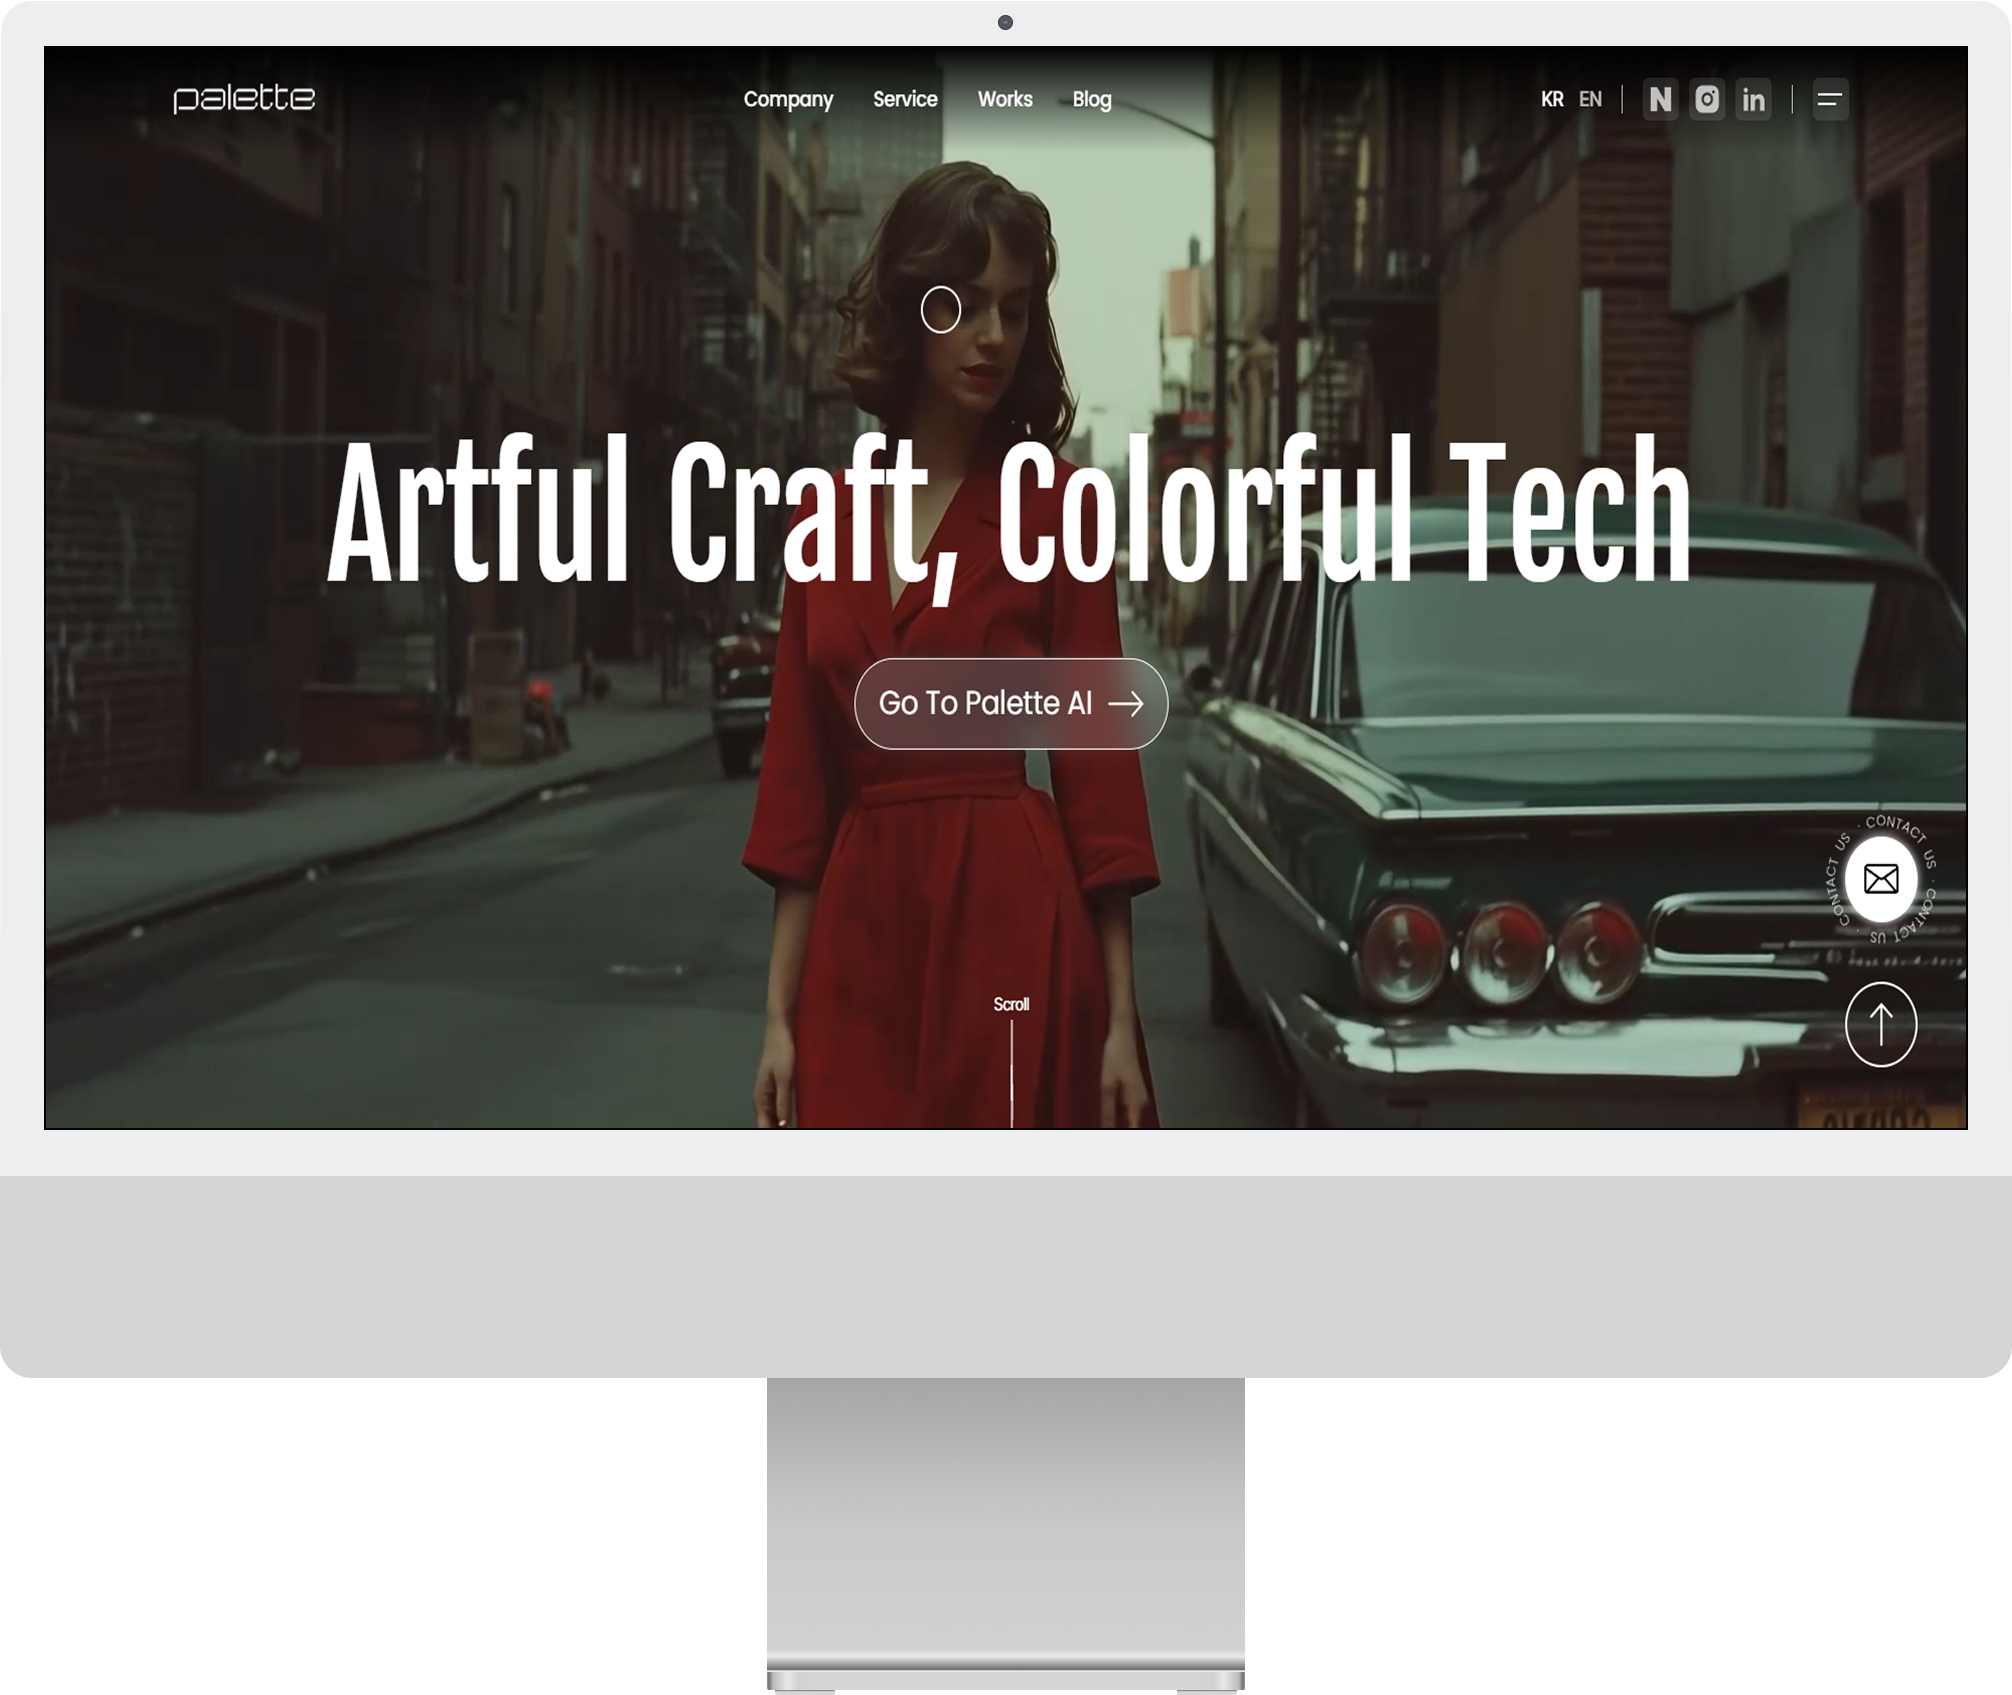Visit the Blog page

point(1092,100)
